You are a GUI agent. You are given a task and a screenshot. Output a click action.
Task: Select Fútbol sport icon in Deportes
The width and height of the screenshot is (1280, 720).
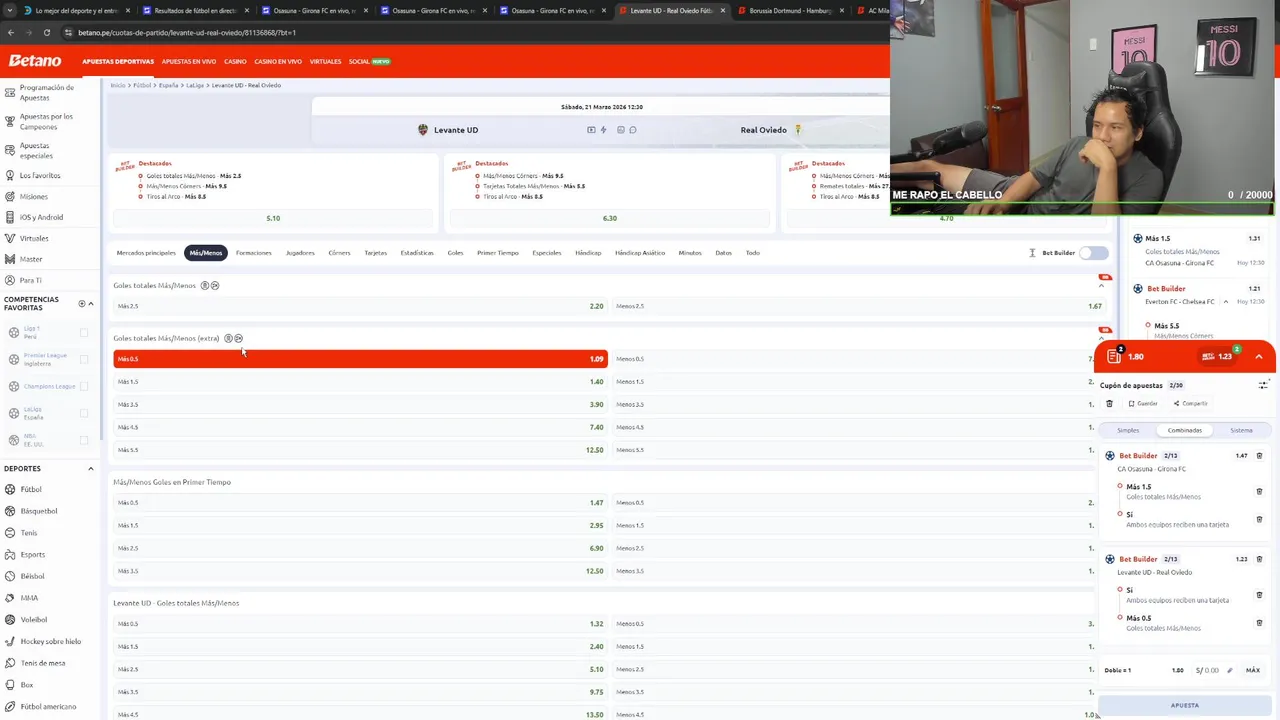10,489
